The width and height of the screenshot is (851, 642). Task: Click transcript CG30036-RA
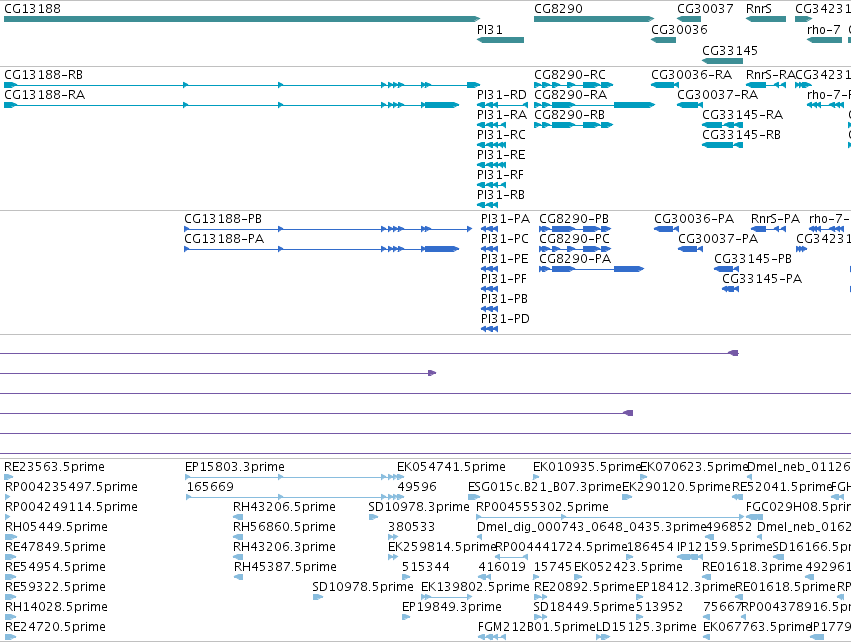[x=665, y=85]
